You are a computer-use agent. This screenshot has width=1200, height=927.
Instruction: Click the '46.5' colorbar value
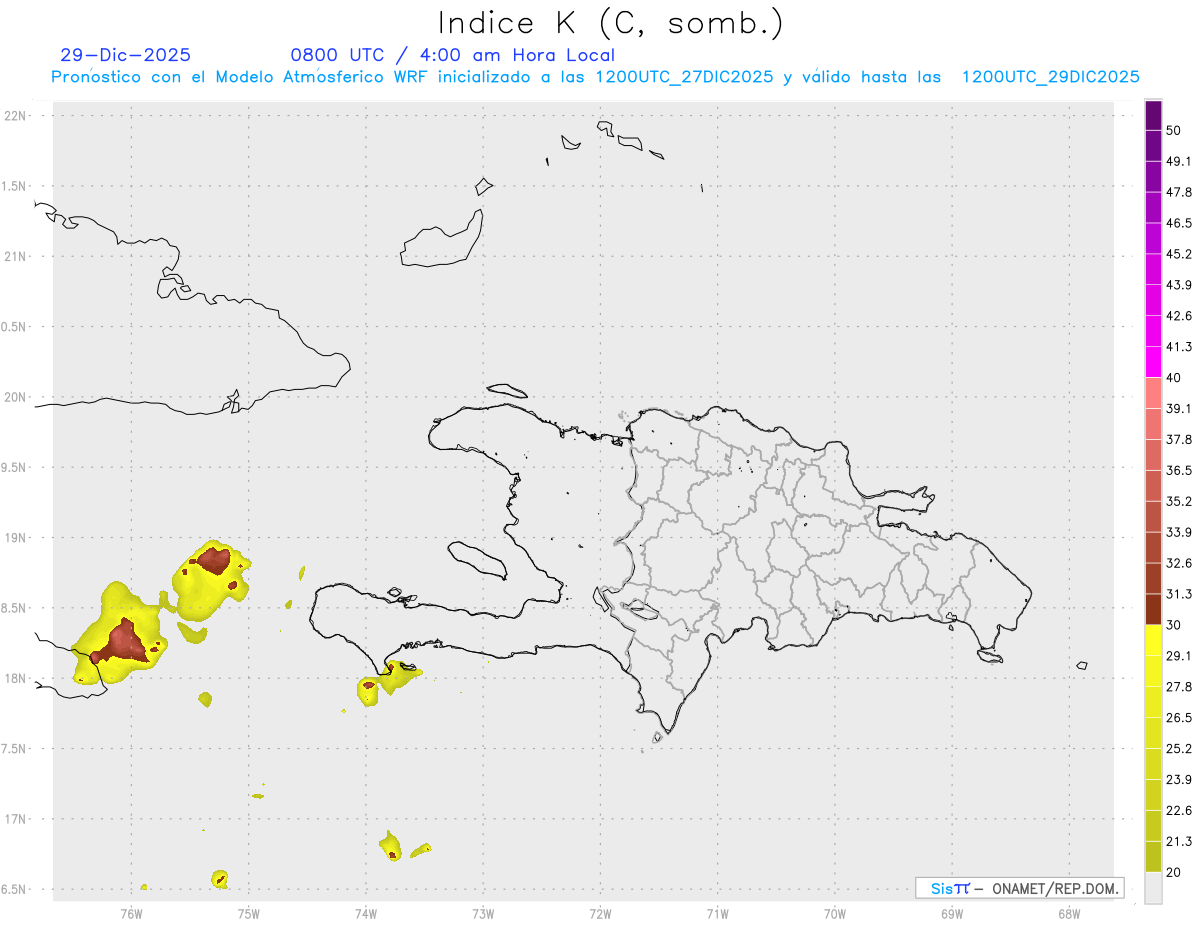1180,223
